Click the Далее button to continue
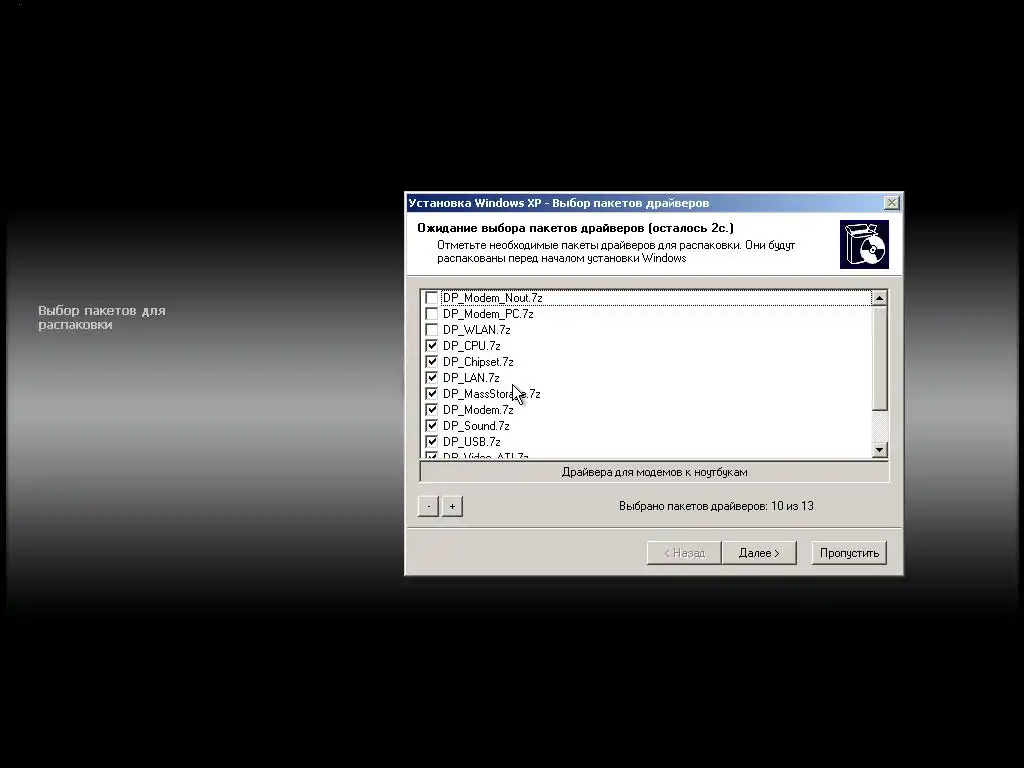This screenshot has width=1024, height=768. (x=759, y=553)
